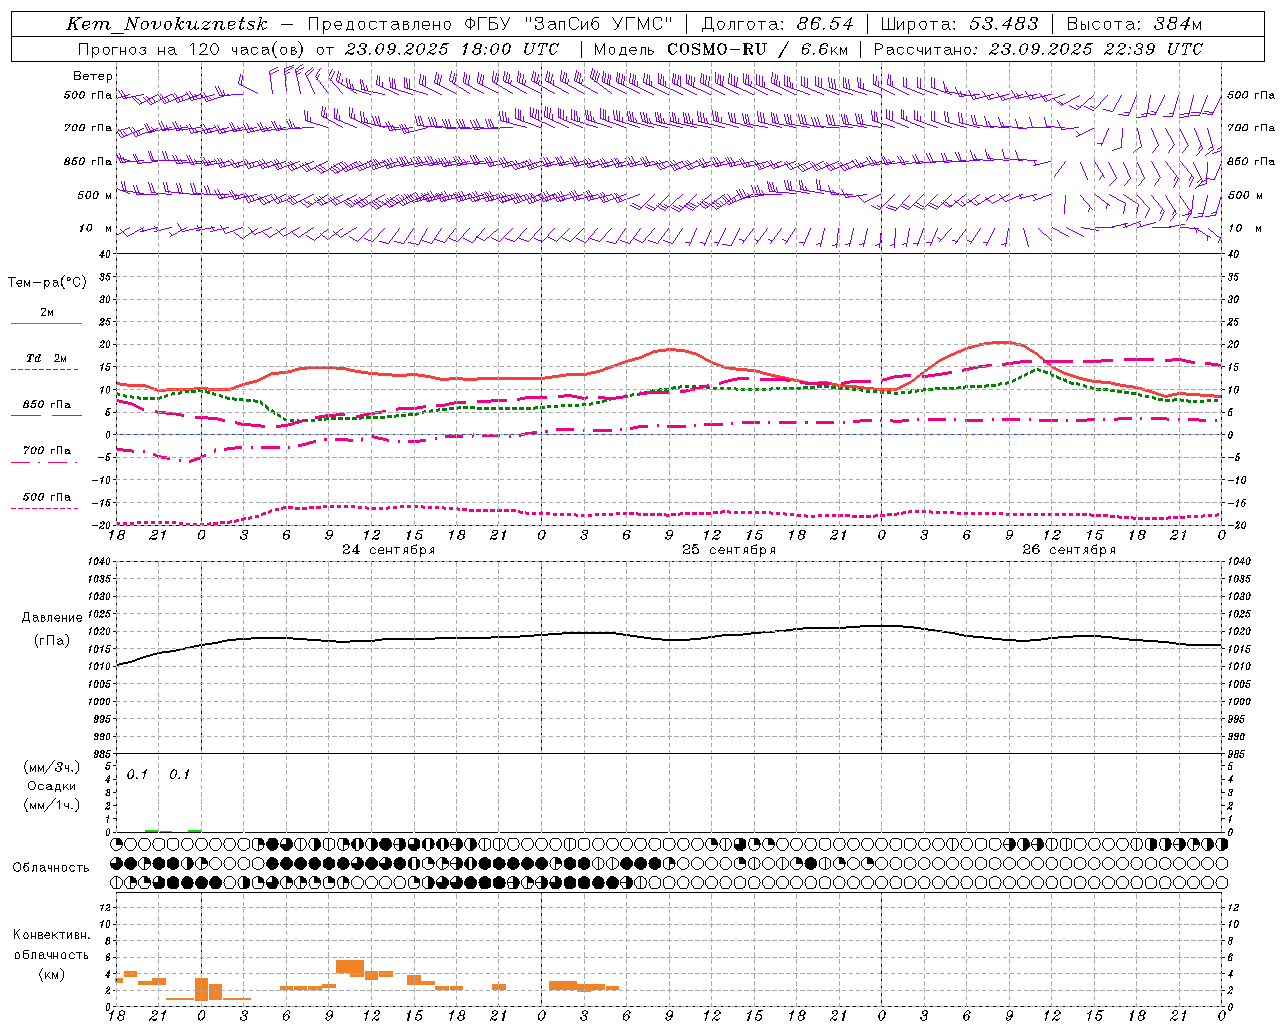Click the 'Тем-ра(°C)' temperature panel label
Image resolution: width=1280 pixels, height=1024 pixels.
click(x=47, y=283)
